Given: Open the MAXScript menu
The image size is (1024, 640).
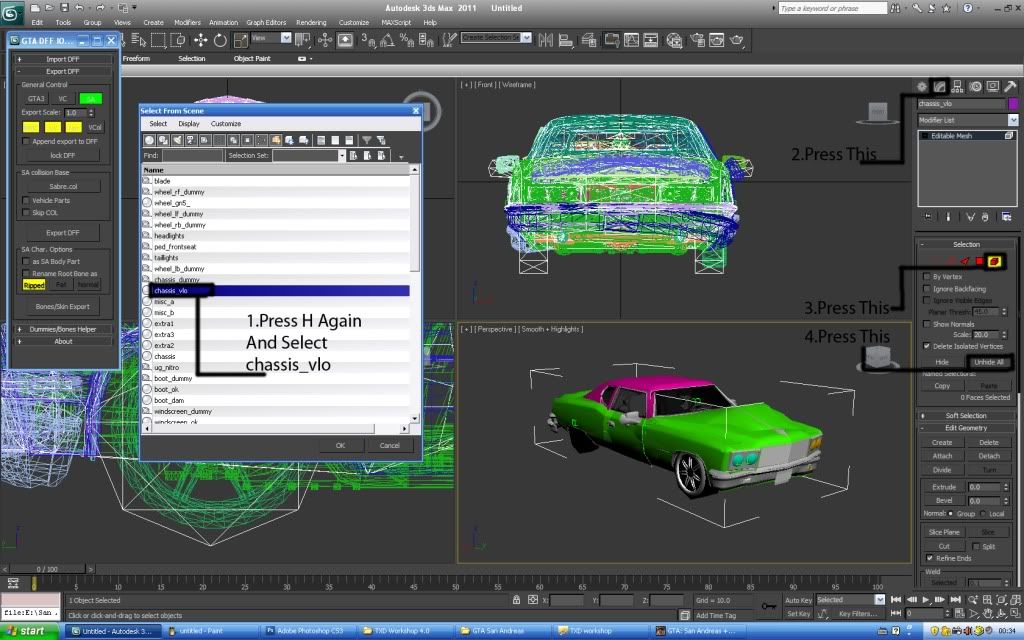Looking at the screenshot, I should pyautogui.click(x=396, y=22).
